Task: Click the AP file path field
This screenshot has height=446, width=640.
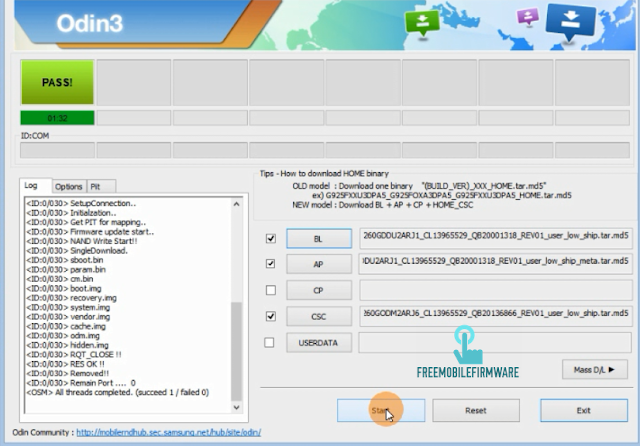Action: coord(496,264)
